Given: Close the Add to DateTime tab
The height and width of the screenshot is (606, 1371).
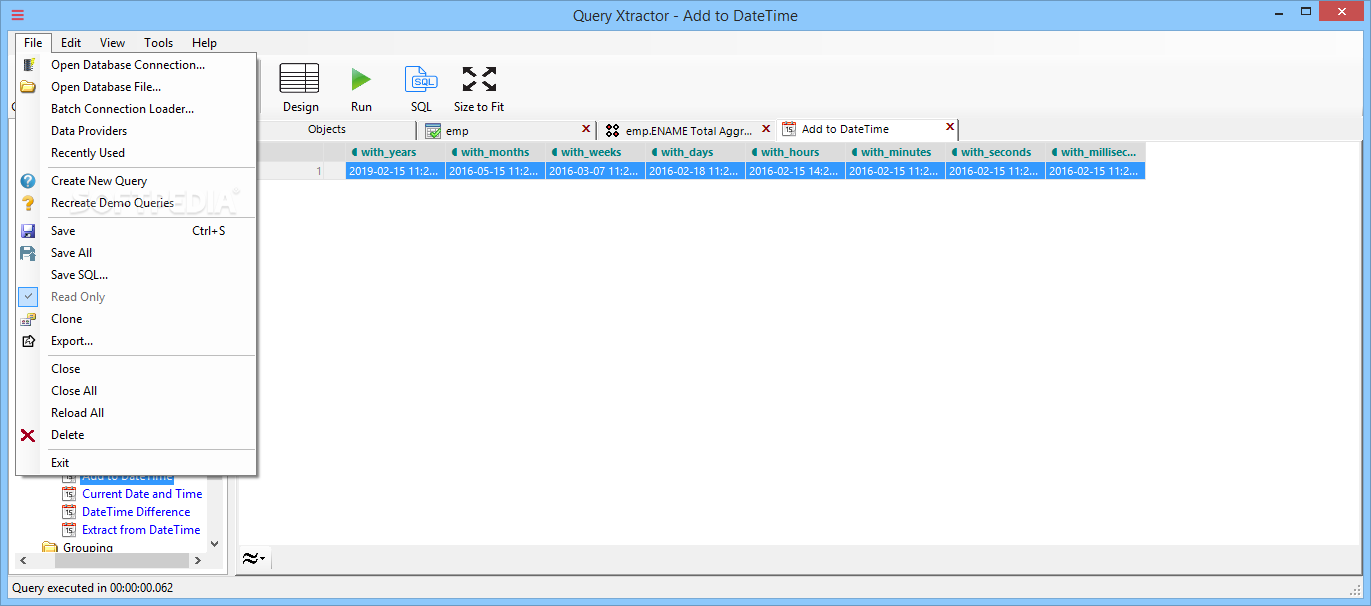Looking at the screenshot, I should click(x=950, y=127).
